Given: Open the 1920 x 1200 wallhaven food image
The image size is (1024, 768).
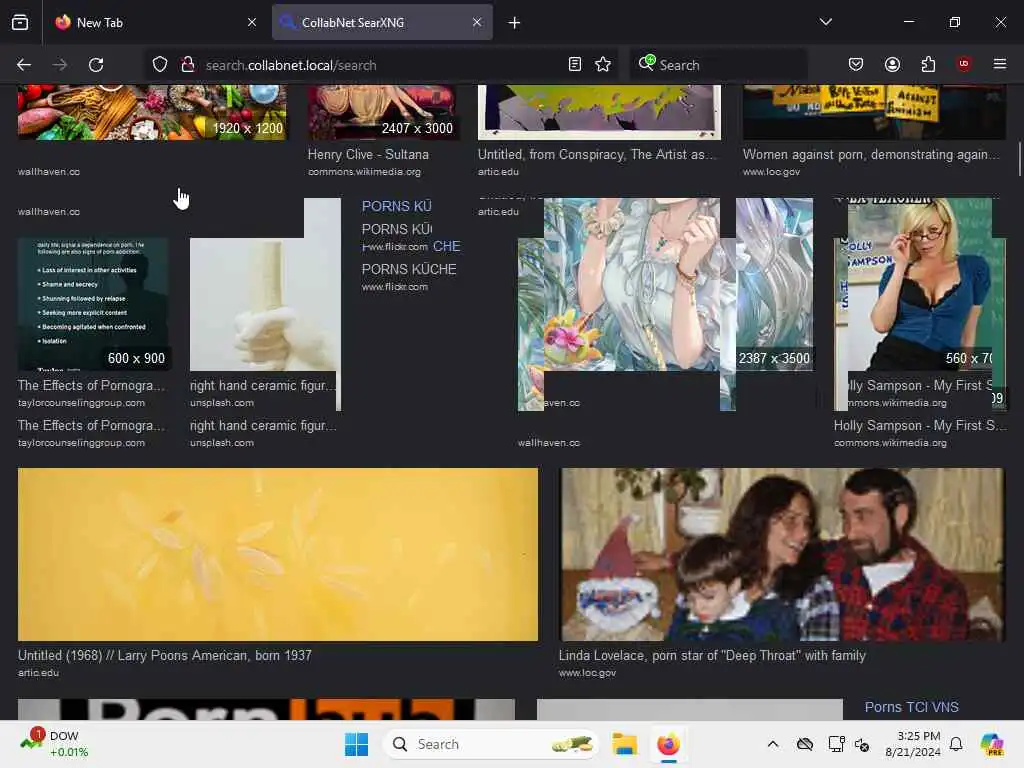Looking at the screenshot, I should [152, 112].
